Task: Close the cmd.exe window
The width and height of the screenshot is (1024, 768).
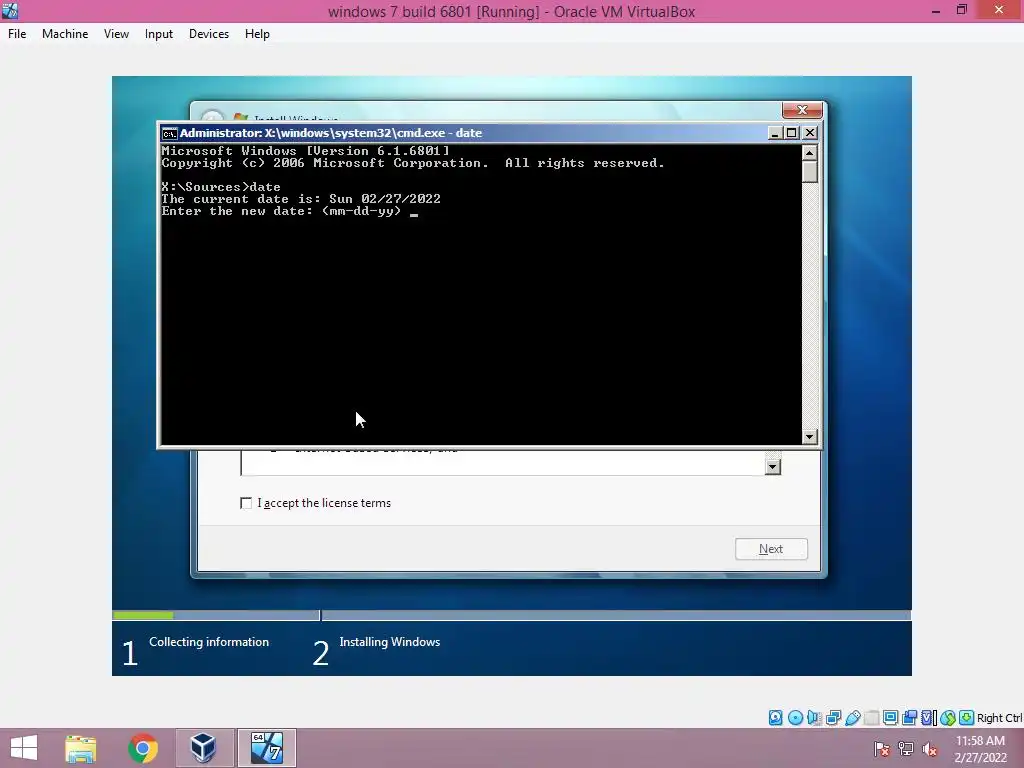Action: click(x=810, y=133)
